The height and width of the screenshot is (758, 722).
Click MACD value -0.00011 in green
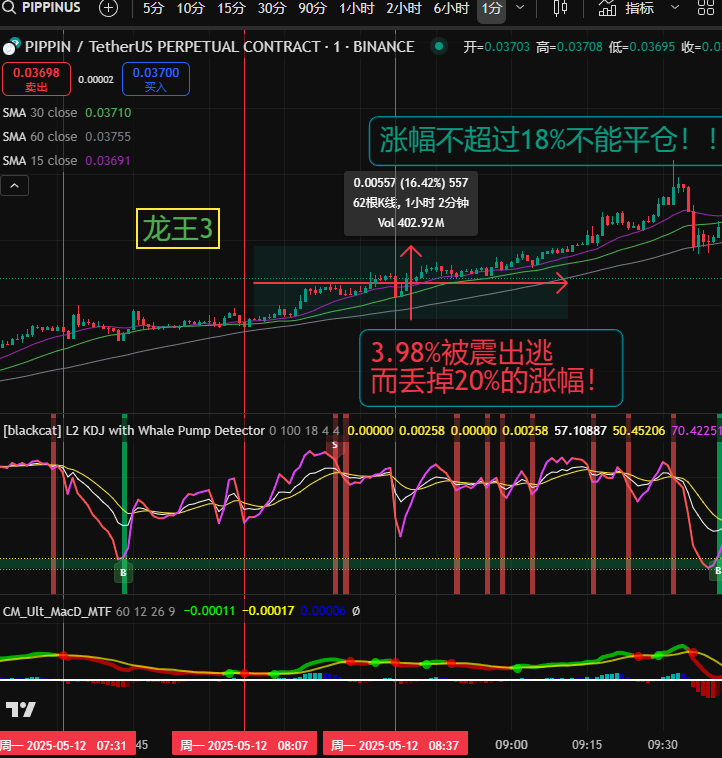coord(209,611)
